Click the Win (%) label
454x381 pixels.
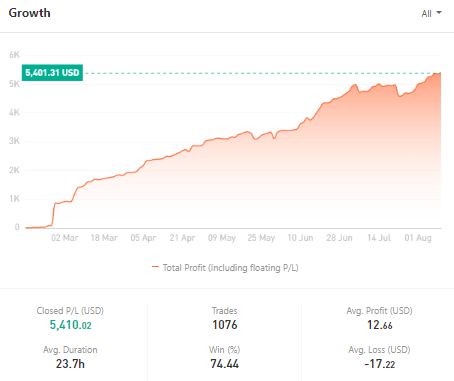coord(225,350)
